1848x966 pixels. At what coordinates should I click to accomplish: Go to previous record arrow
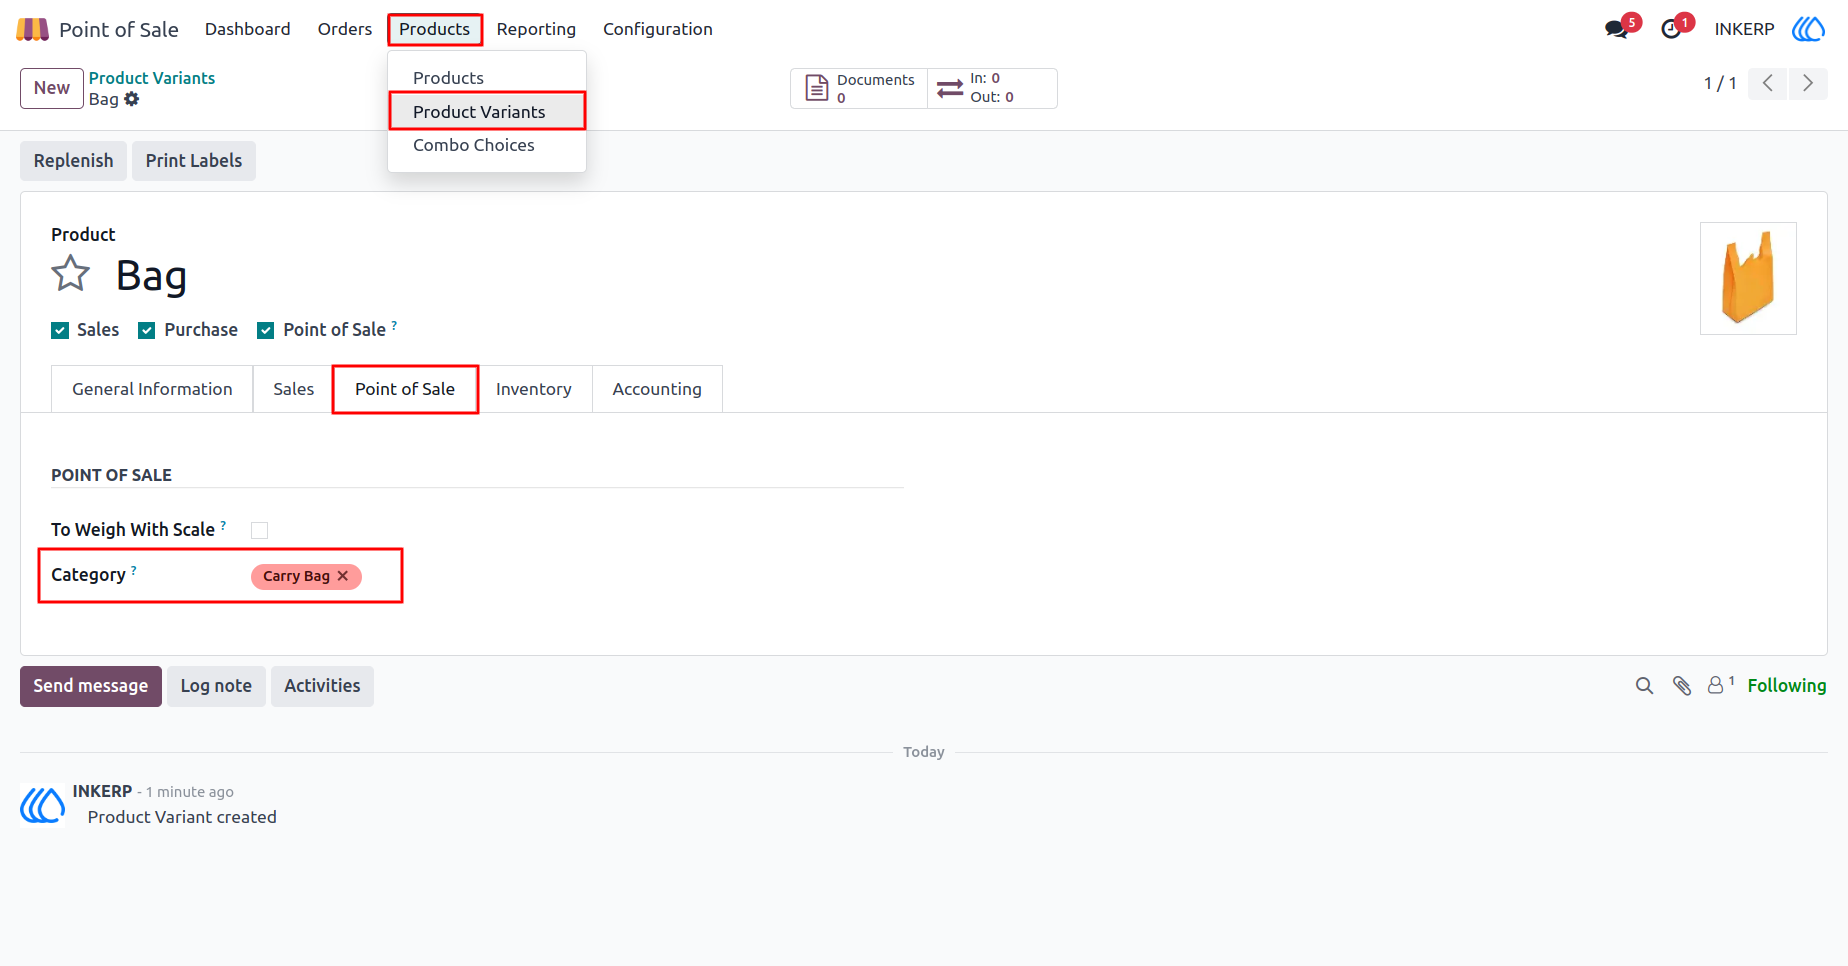pyautogui.click(x=1768, y=83)
